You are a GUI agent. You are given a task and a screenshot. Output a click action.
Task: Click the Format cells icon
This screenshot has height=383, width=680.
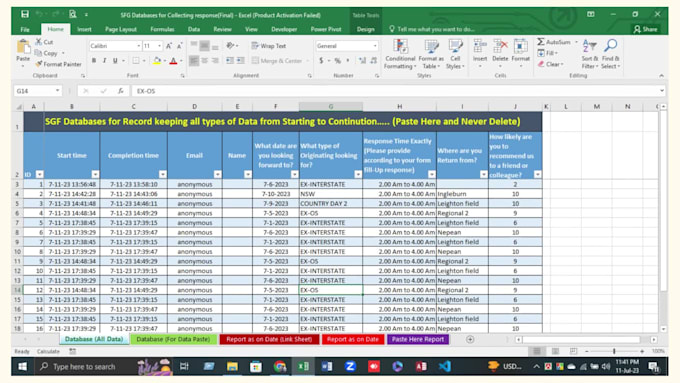pyautogui.click(x=520, y=46)
